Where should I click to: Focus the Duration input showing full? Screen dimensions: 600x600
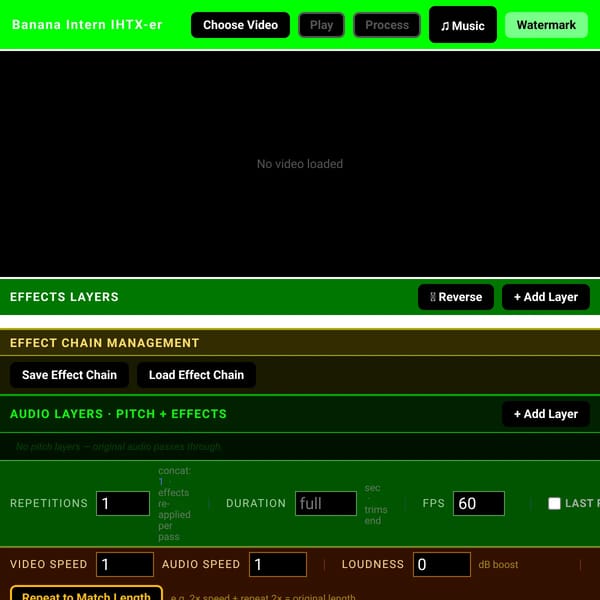point(326,504)
